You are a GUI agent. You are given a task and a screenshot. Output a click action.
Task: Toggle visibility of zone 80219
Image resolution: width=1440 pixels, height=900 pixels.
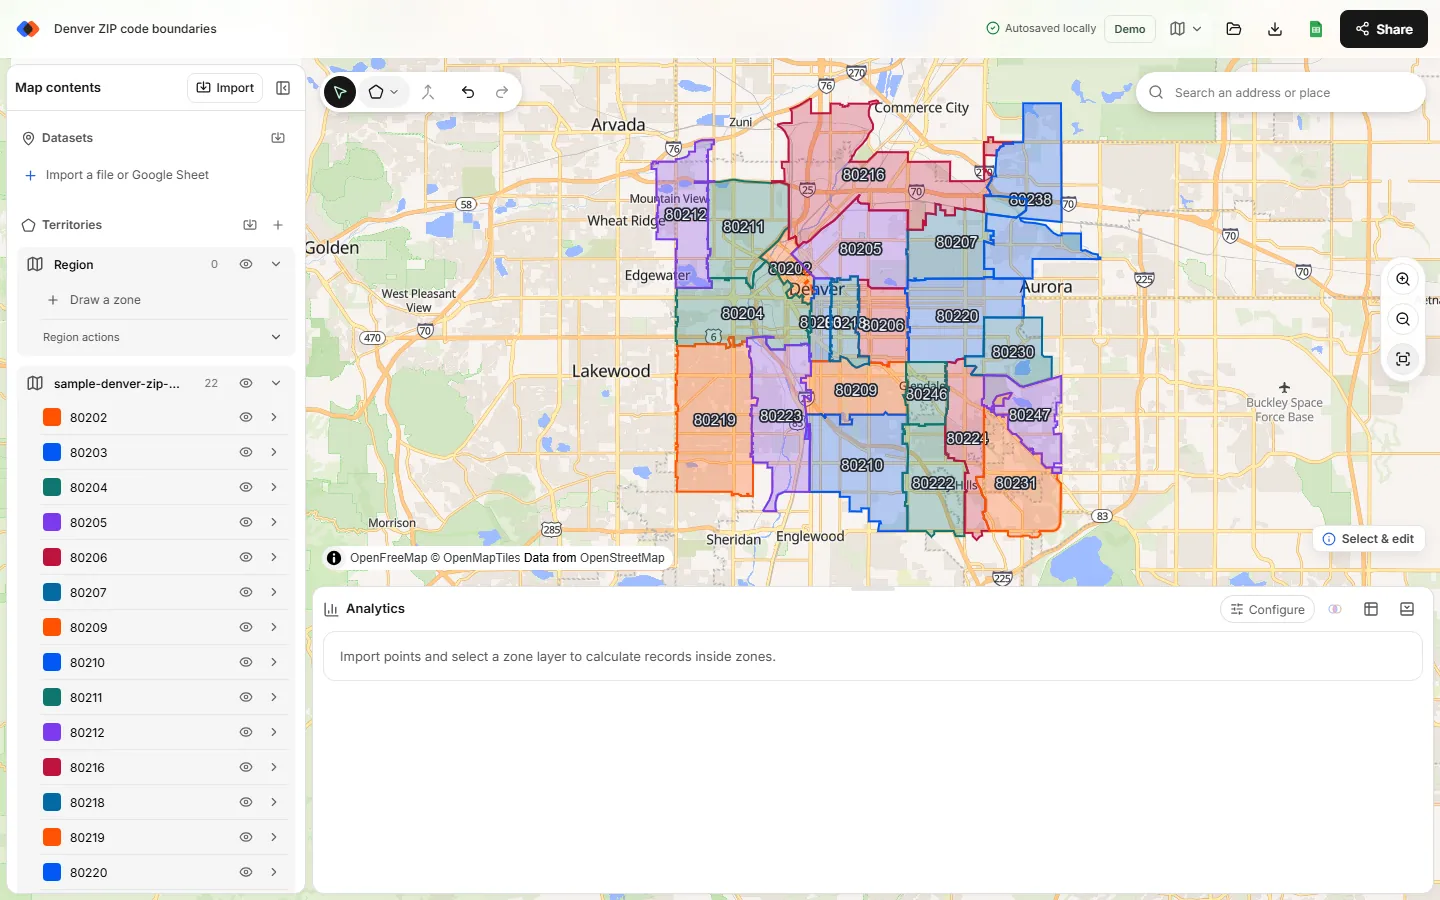246,837
